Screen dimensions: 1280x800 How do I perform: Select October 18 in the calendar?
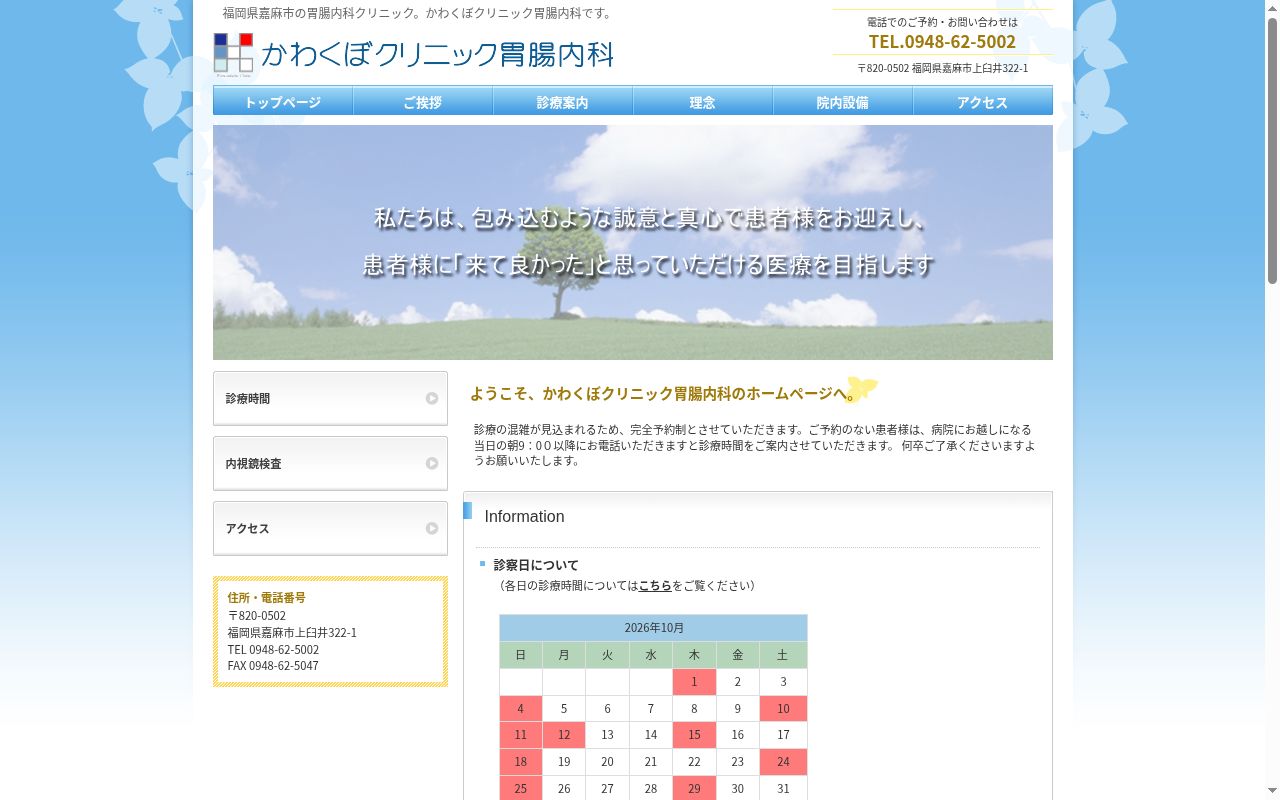(521, 762)
